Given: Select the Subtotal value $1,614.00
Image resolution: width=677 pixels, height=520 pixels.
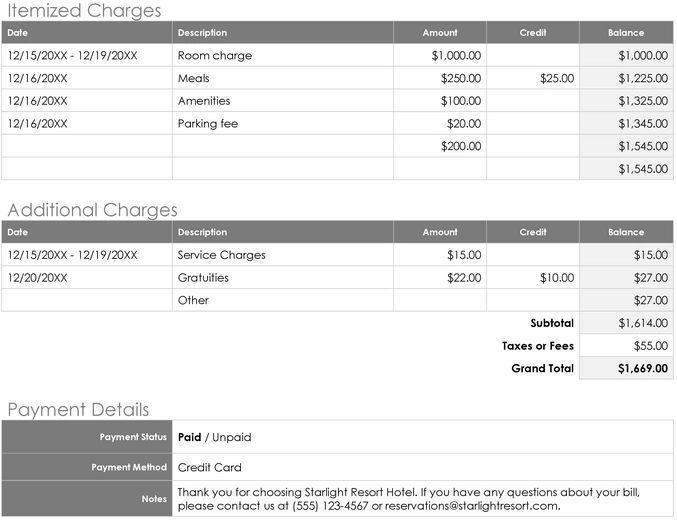Looking at the screenshot, I should point(643,323).
